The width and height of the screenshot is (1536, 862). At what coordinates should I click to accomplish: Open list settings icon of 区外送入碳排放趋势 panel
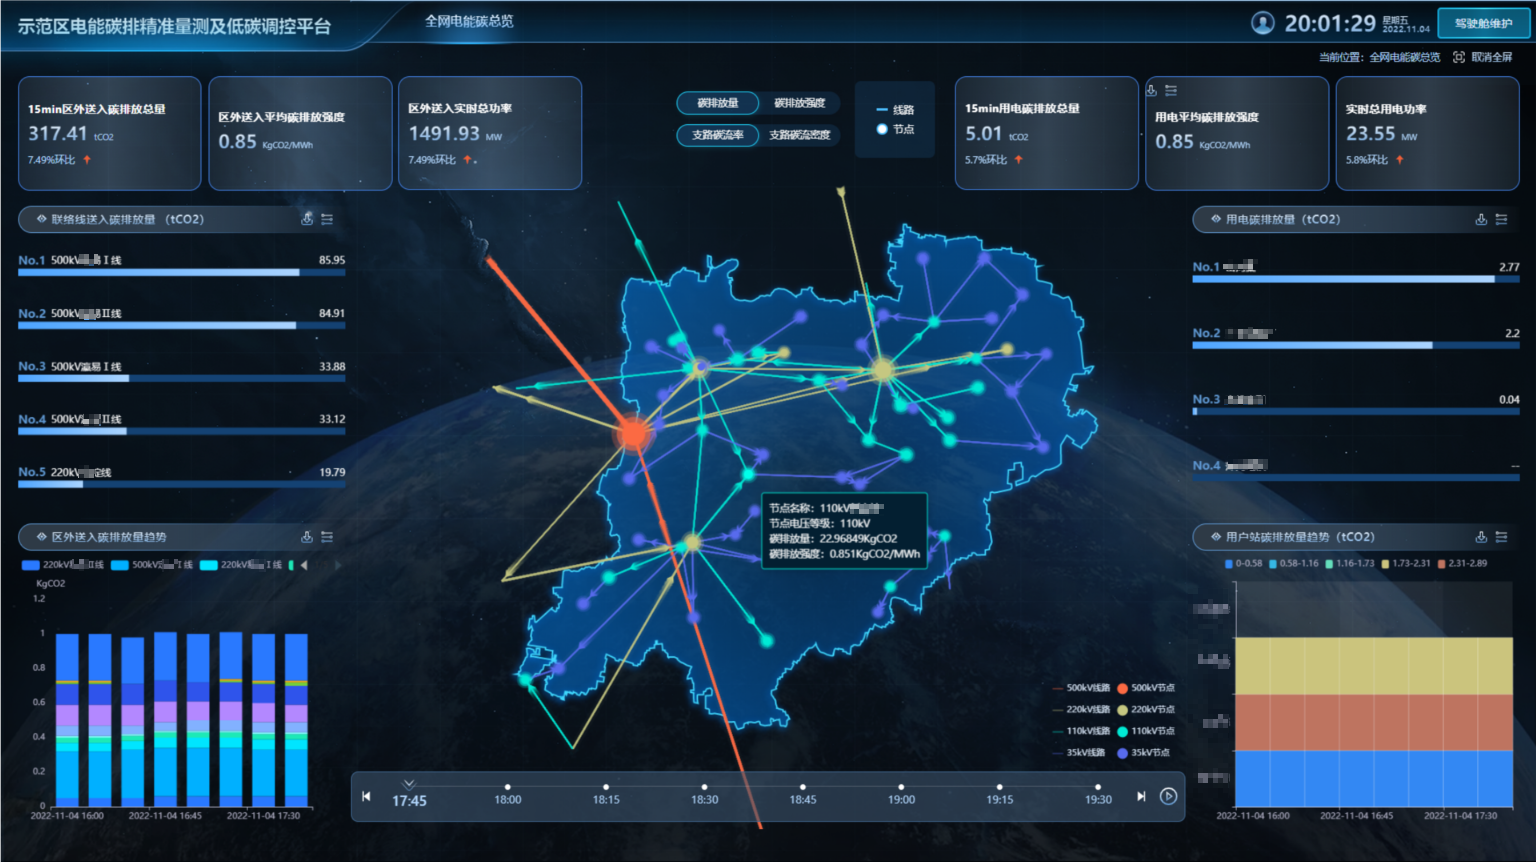pyautogui.click(x=327, y=537)
